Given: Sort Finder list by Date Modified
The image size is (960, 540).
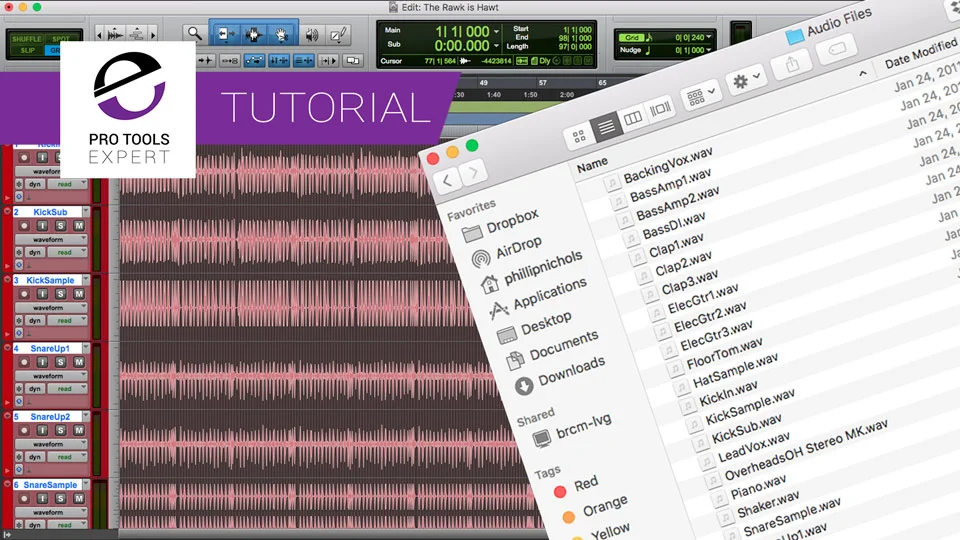Looking at the screenshot, I should (x=920, y=53).
